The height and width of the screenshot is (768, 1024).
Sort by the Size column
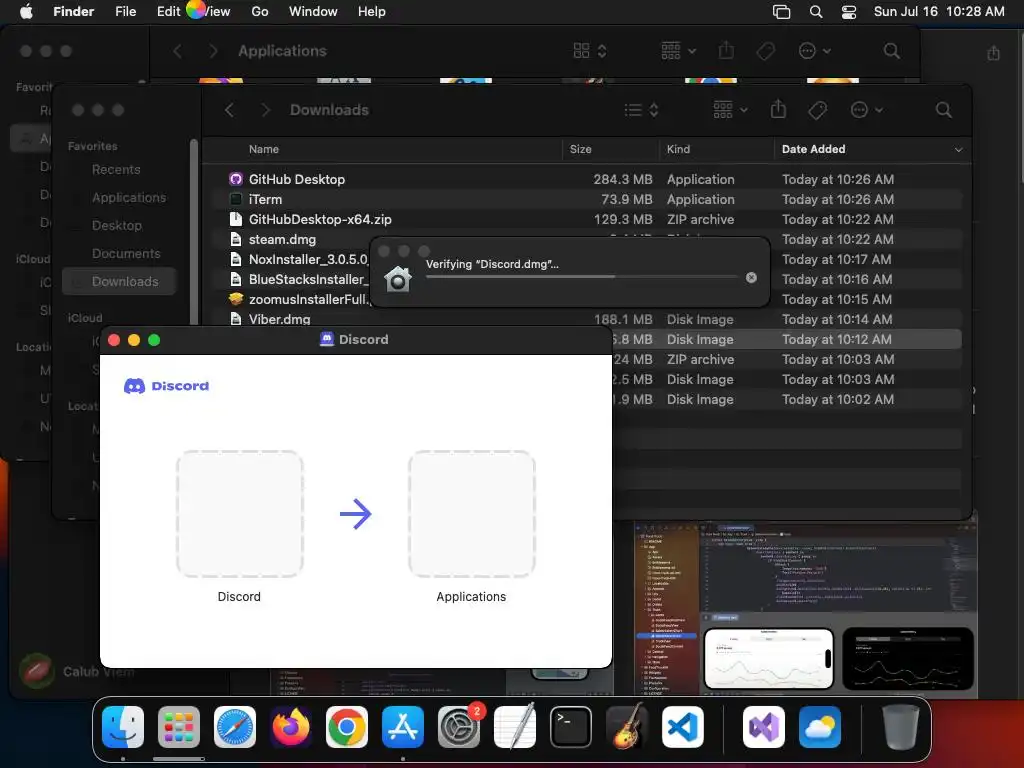[x=581, y=149]
